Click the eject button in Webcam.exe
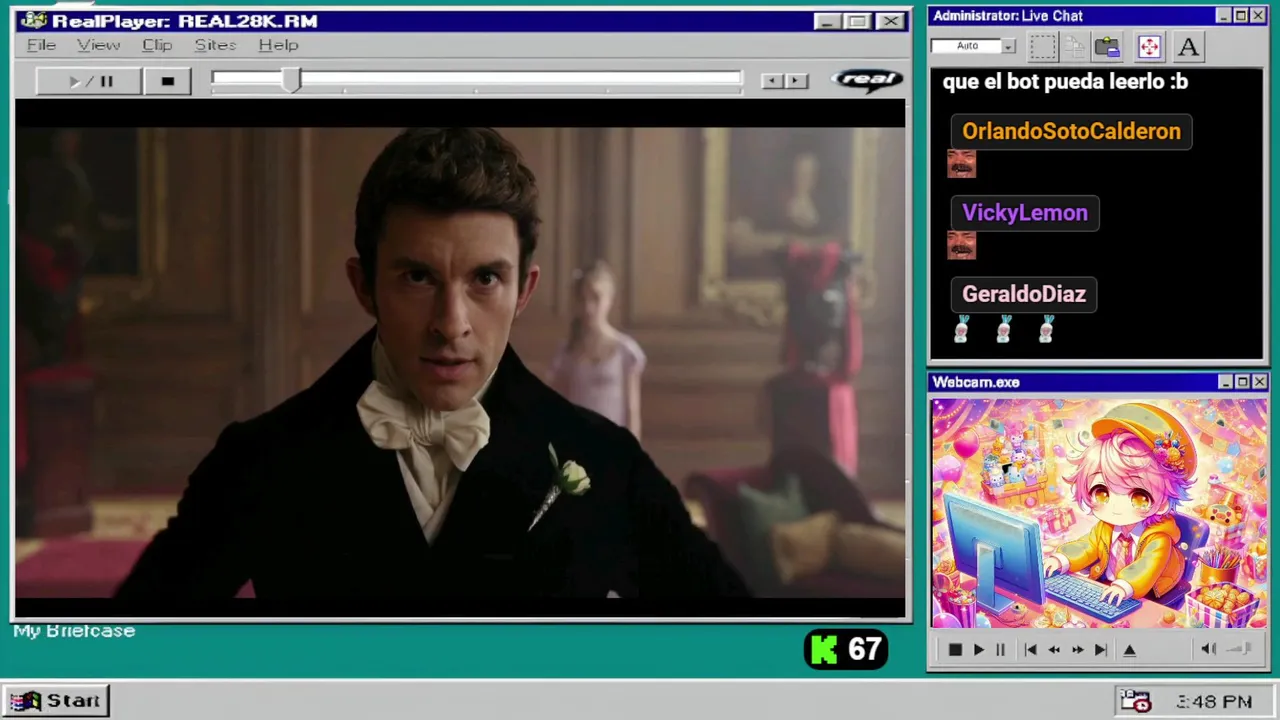Image resolution: width=1280 pixels, height=720 pixels. coord(1130,650)
